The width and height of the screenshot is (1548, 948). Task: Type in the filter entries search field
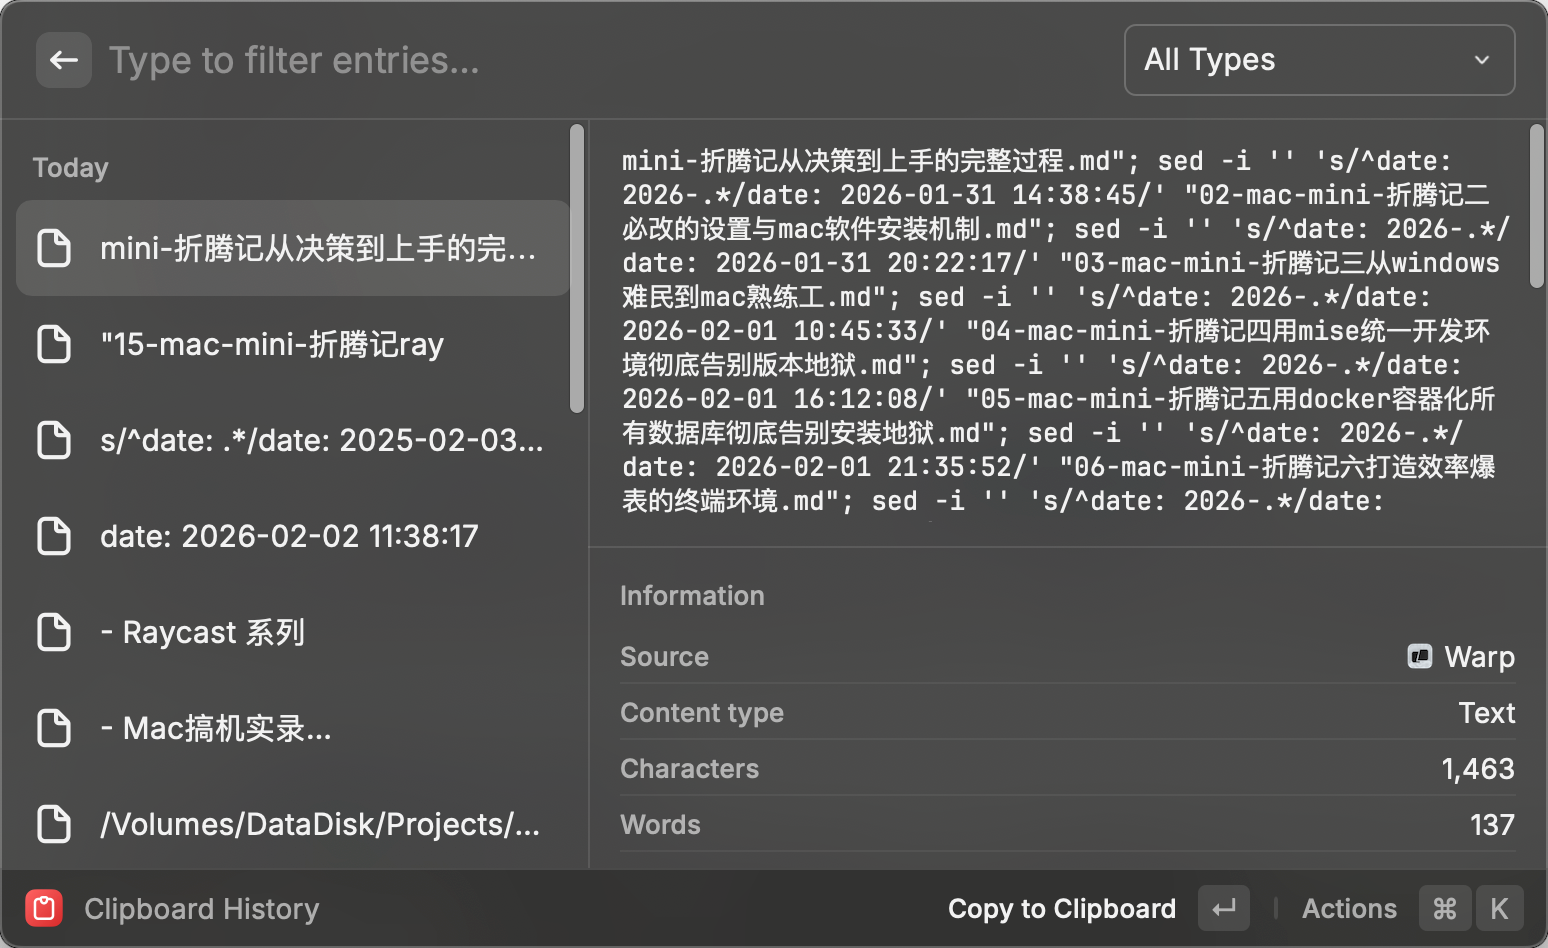tap(600, 60)
